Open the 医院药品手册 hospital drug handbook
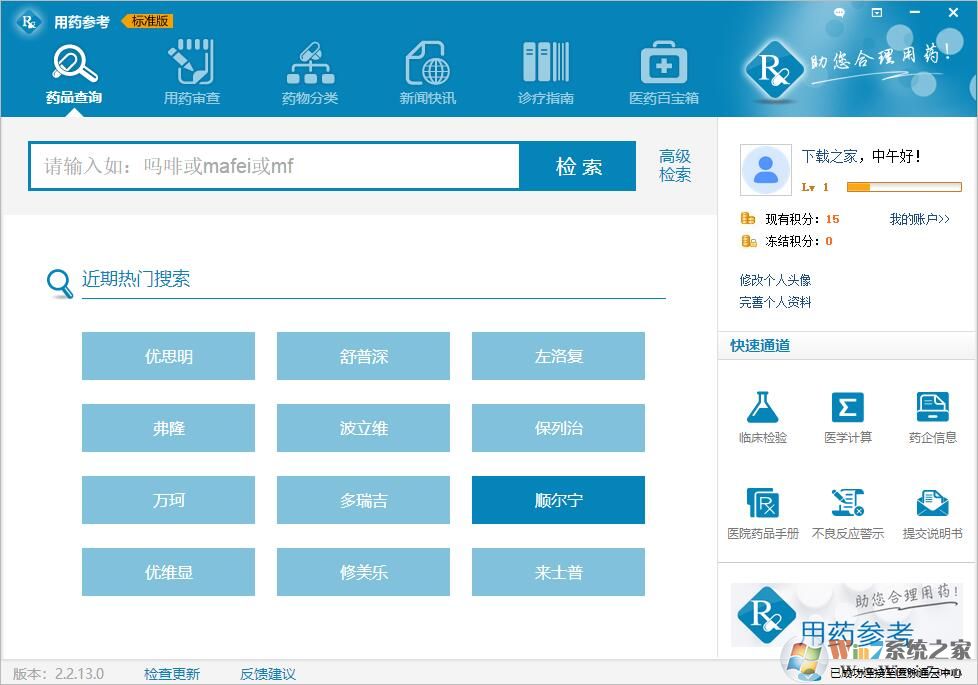The width and height of the screenshot is (978, 685). 763,513
